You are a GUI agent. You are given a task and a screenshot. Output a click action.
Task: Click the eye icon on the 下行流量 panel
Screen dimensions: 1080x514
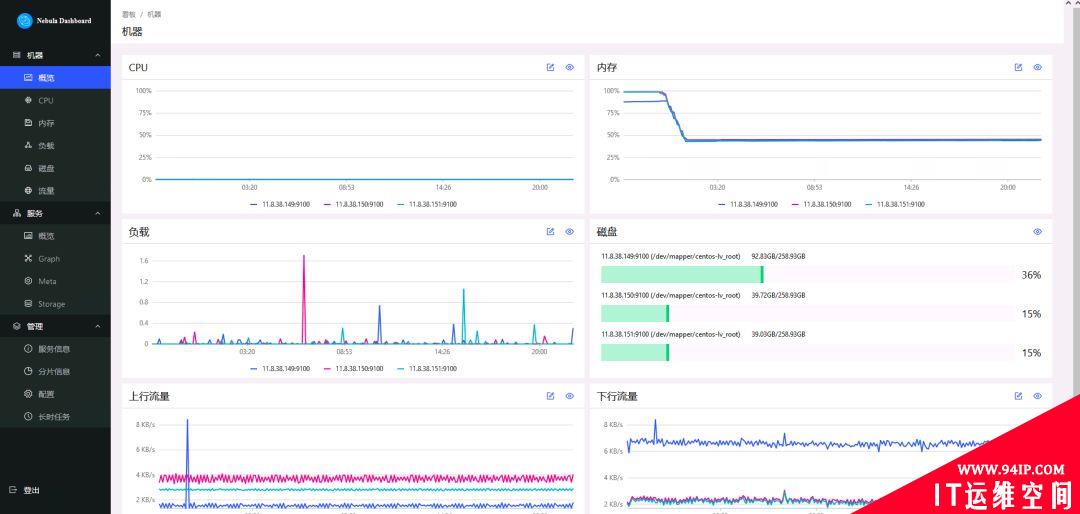click(x=1038, y=396)
